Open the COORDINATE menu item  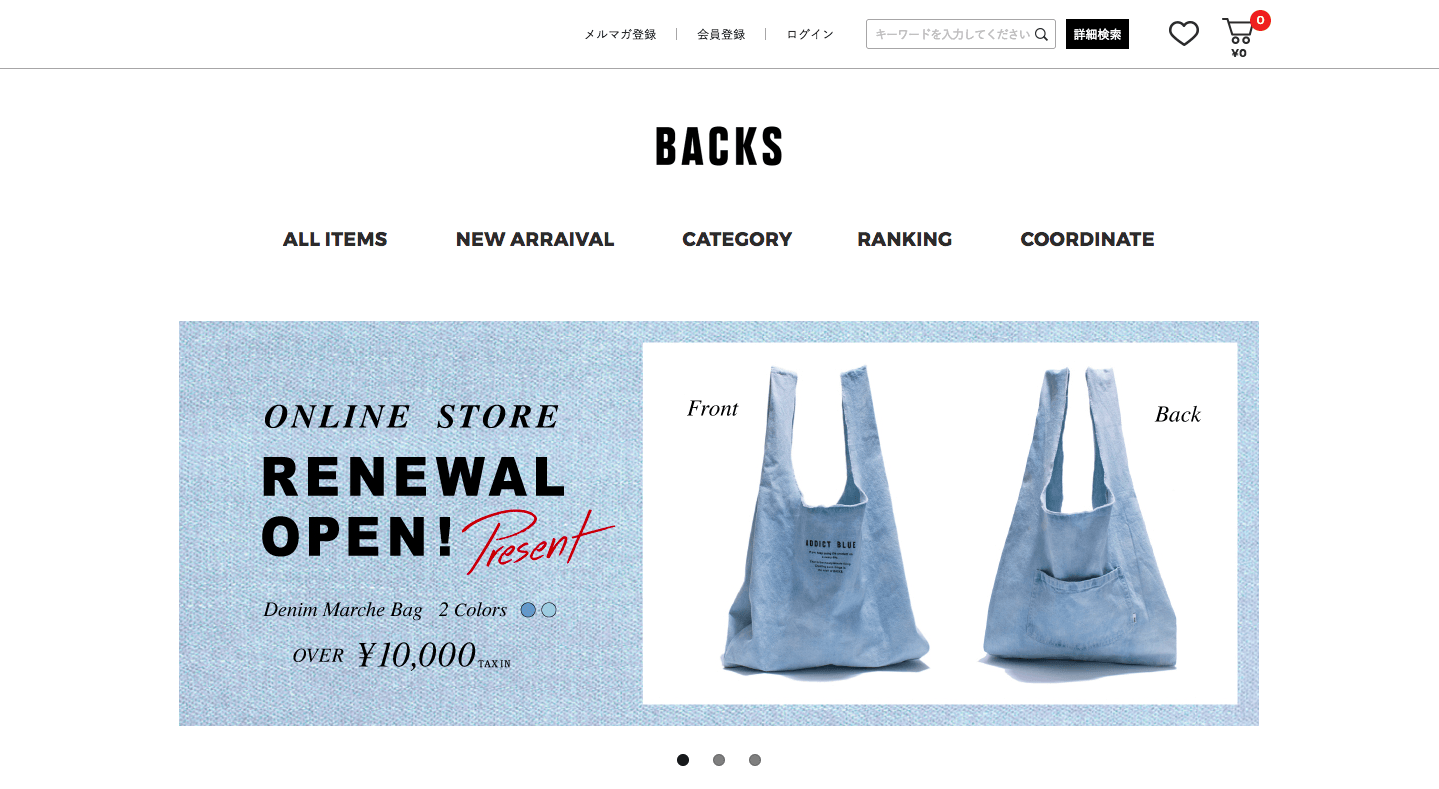tap(1087, 239)
